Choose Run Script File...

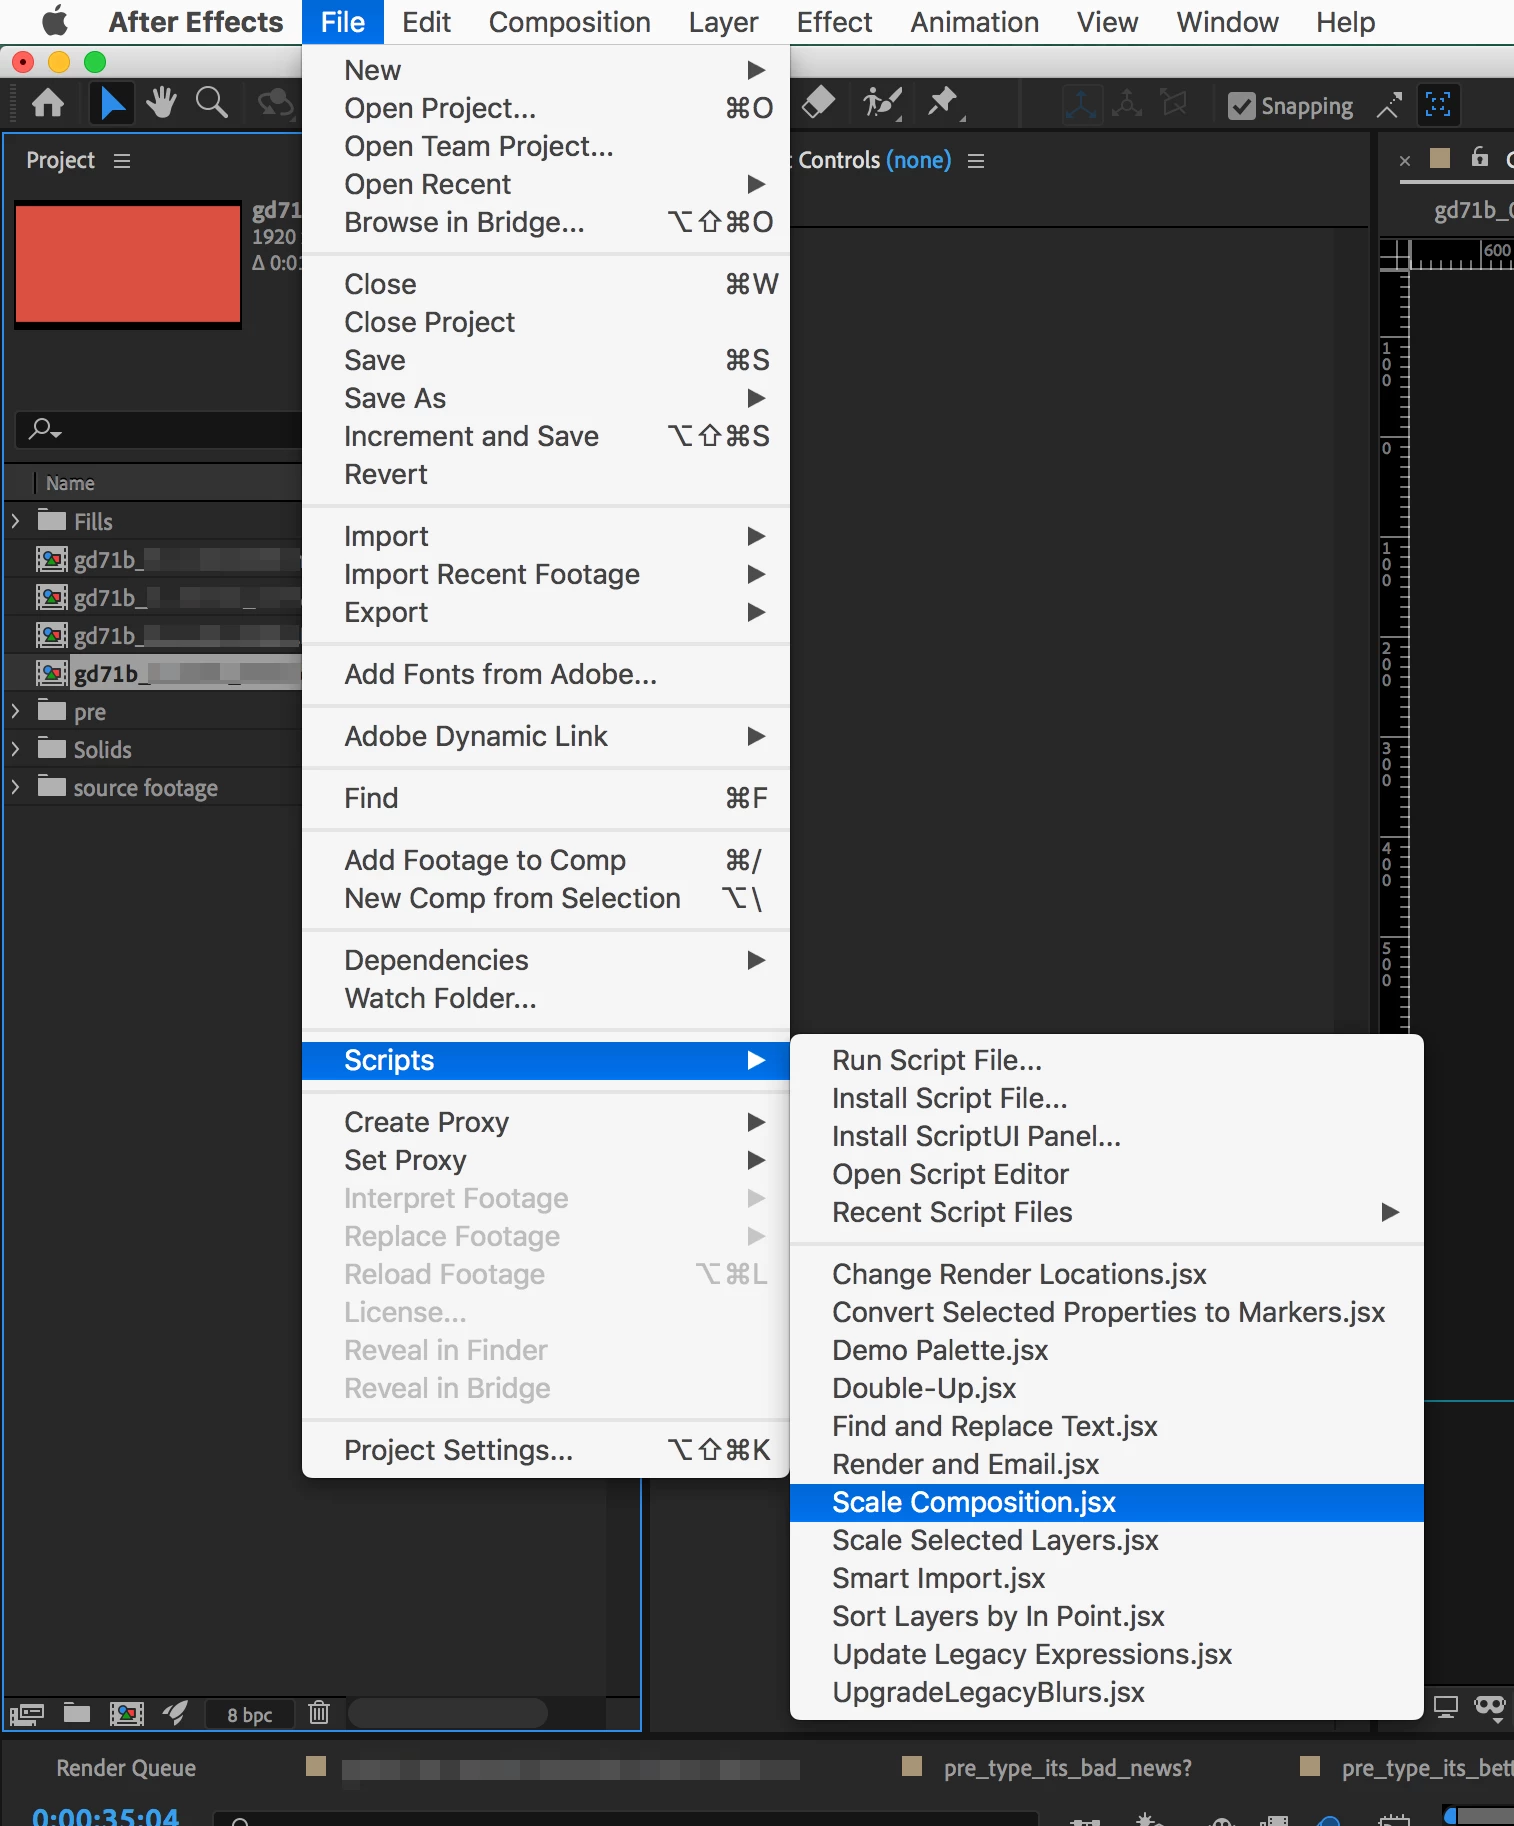[x=1107, y=1060]
